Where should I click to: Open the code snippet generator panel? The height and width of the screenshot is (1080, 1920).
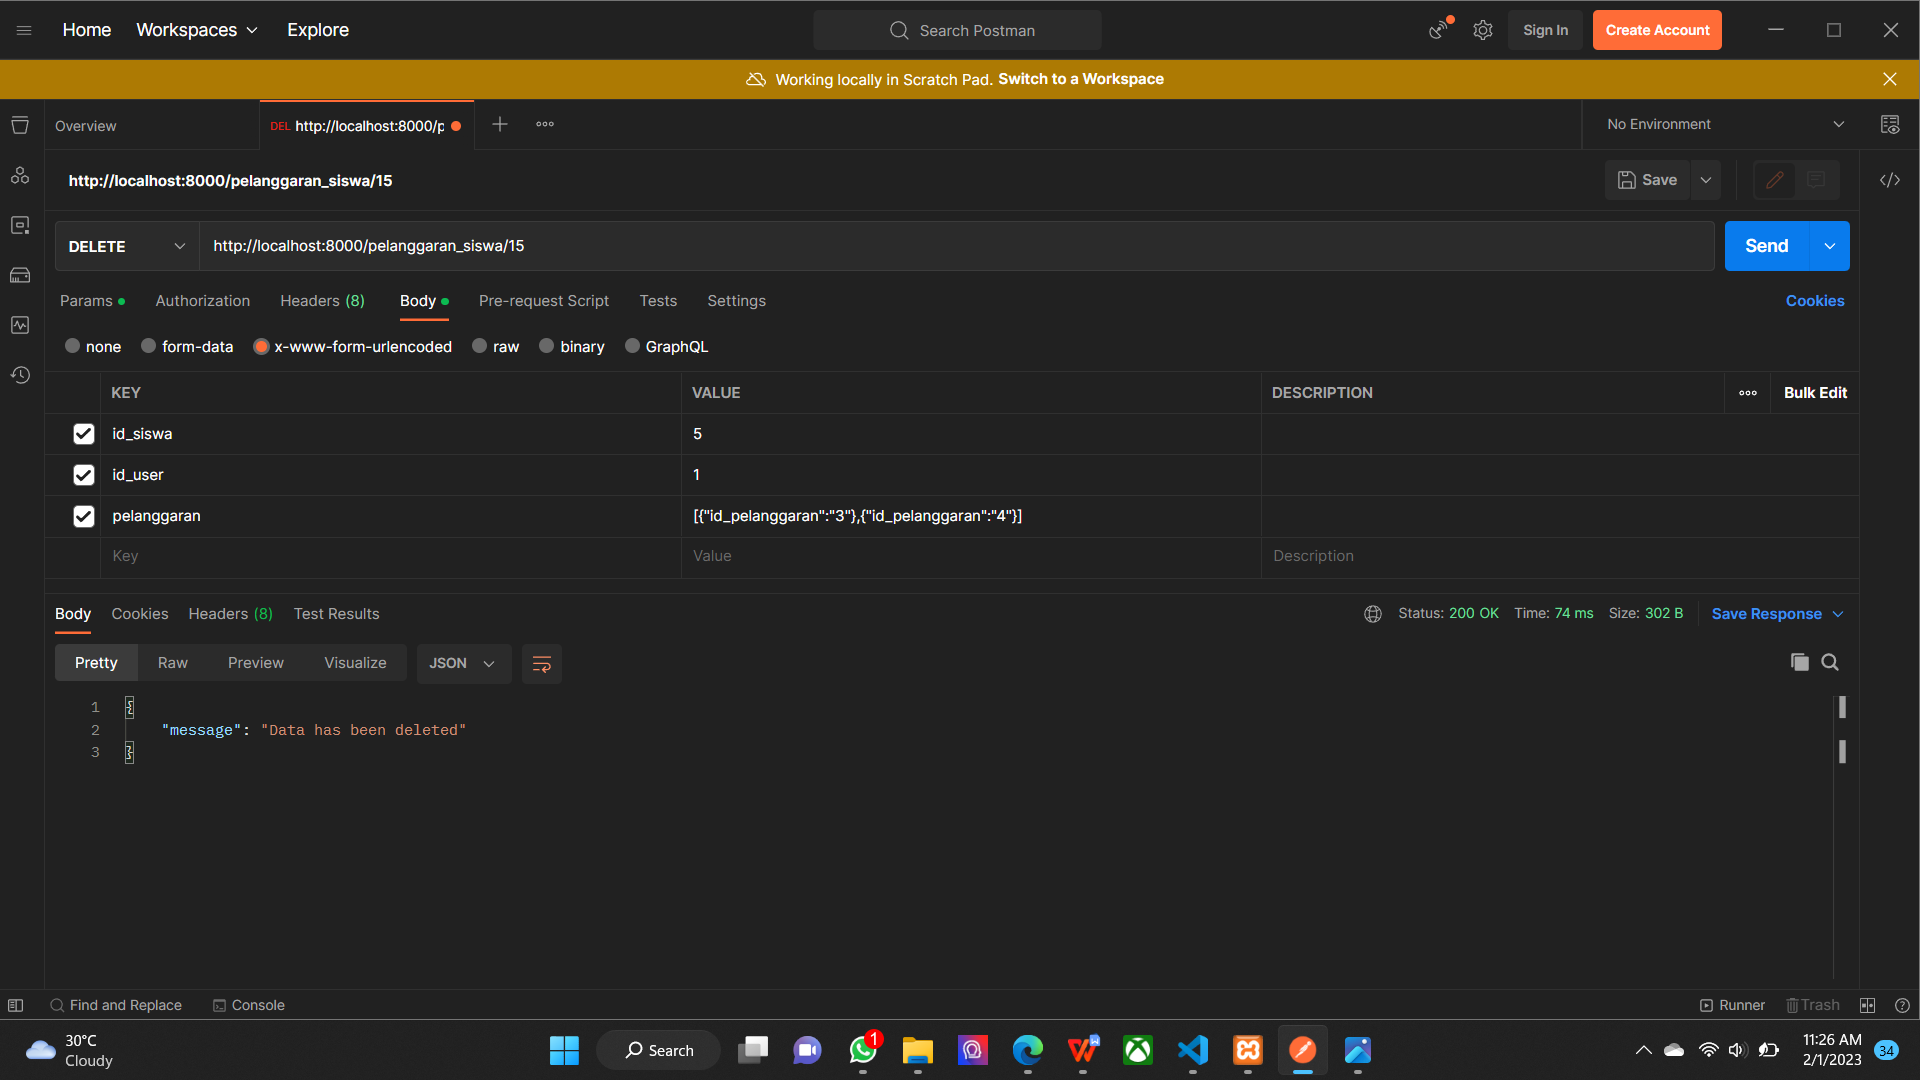coord(1890,180)
